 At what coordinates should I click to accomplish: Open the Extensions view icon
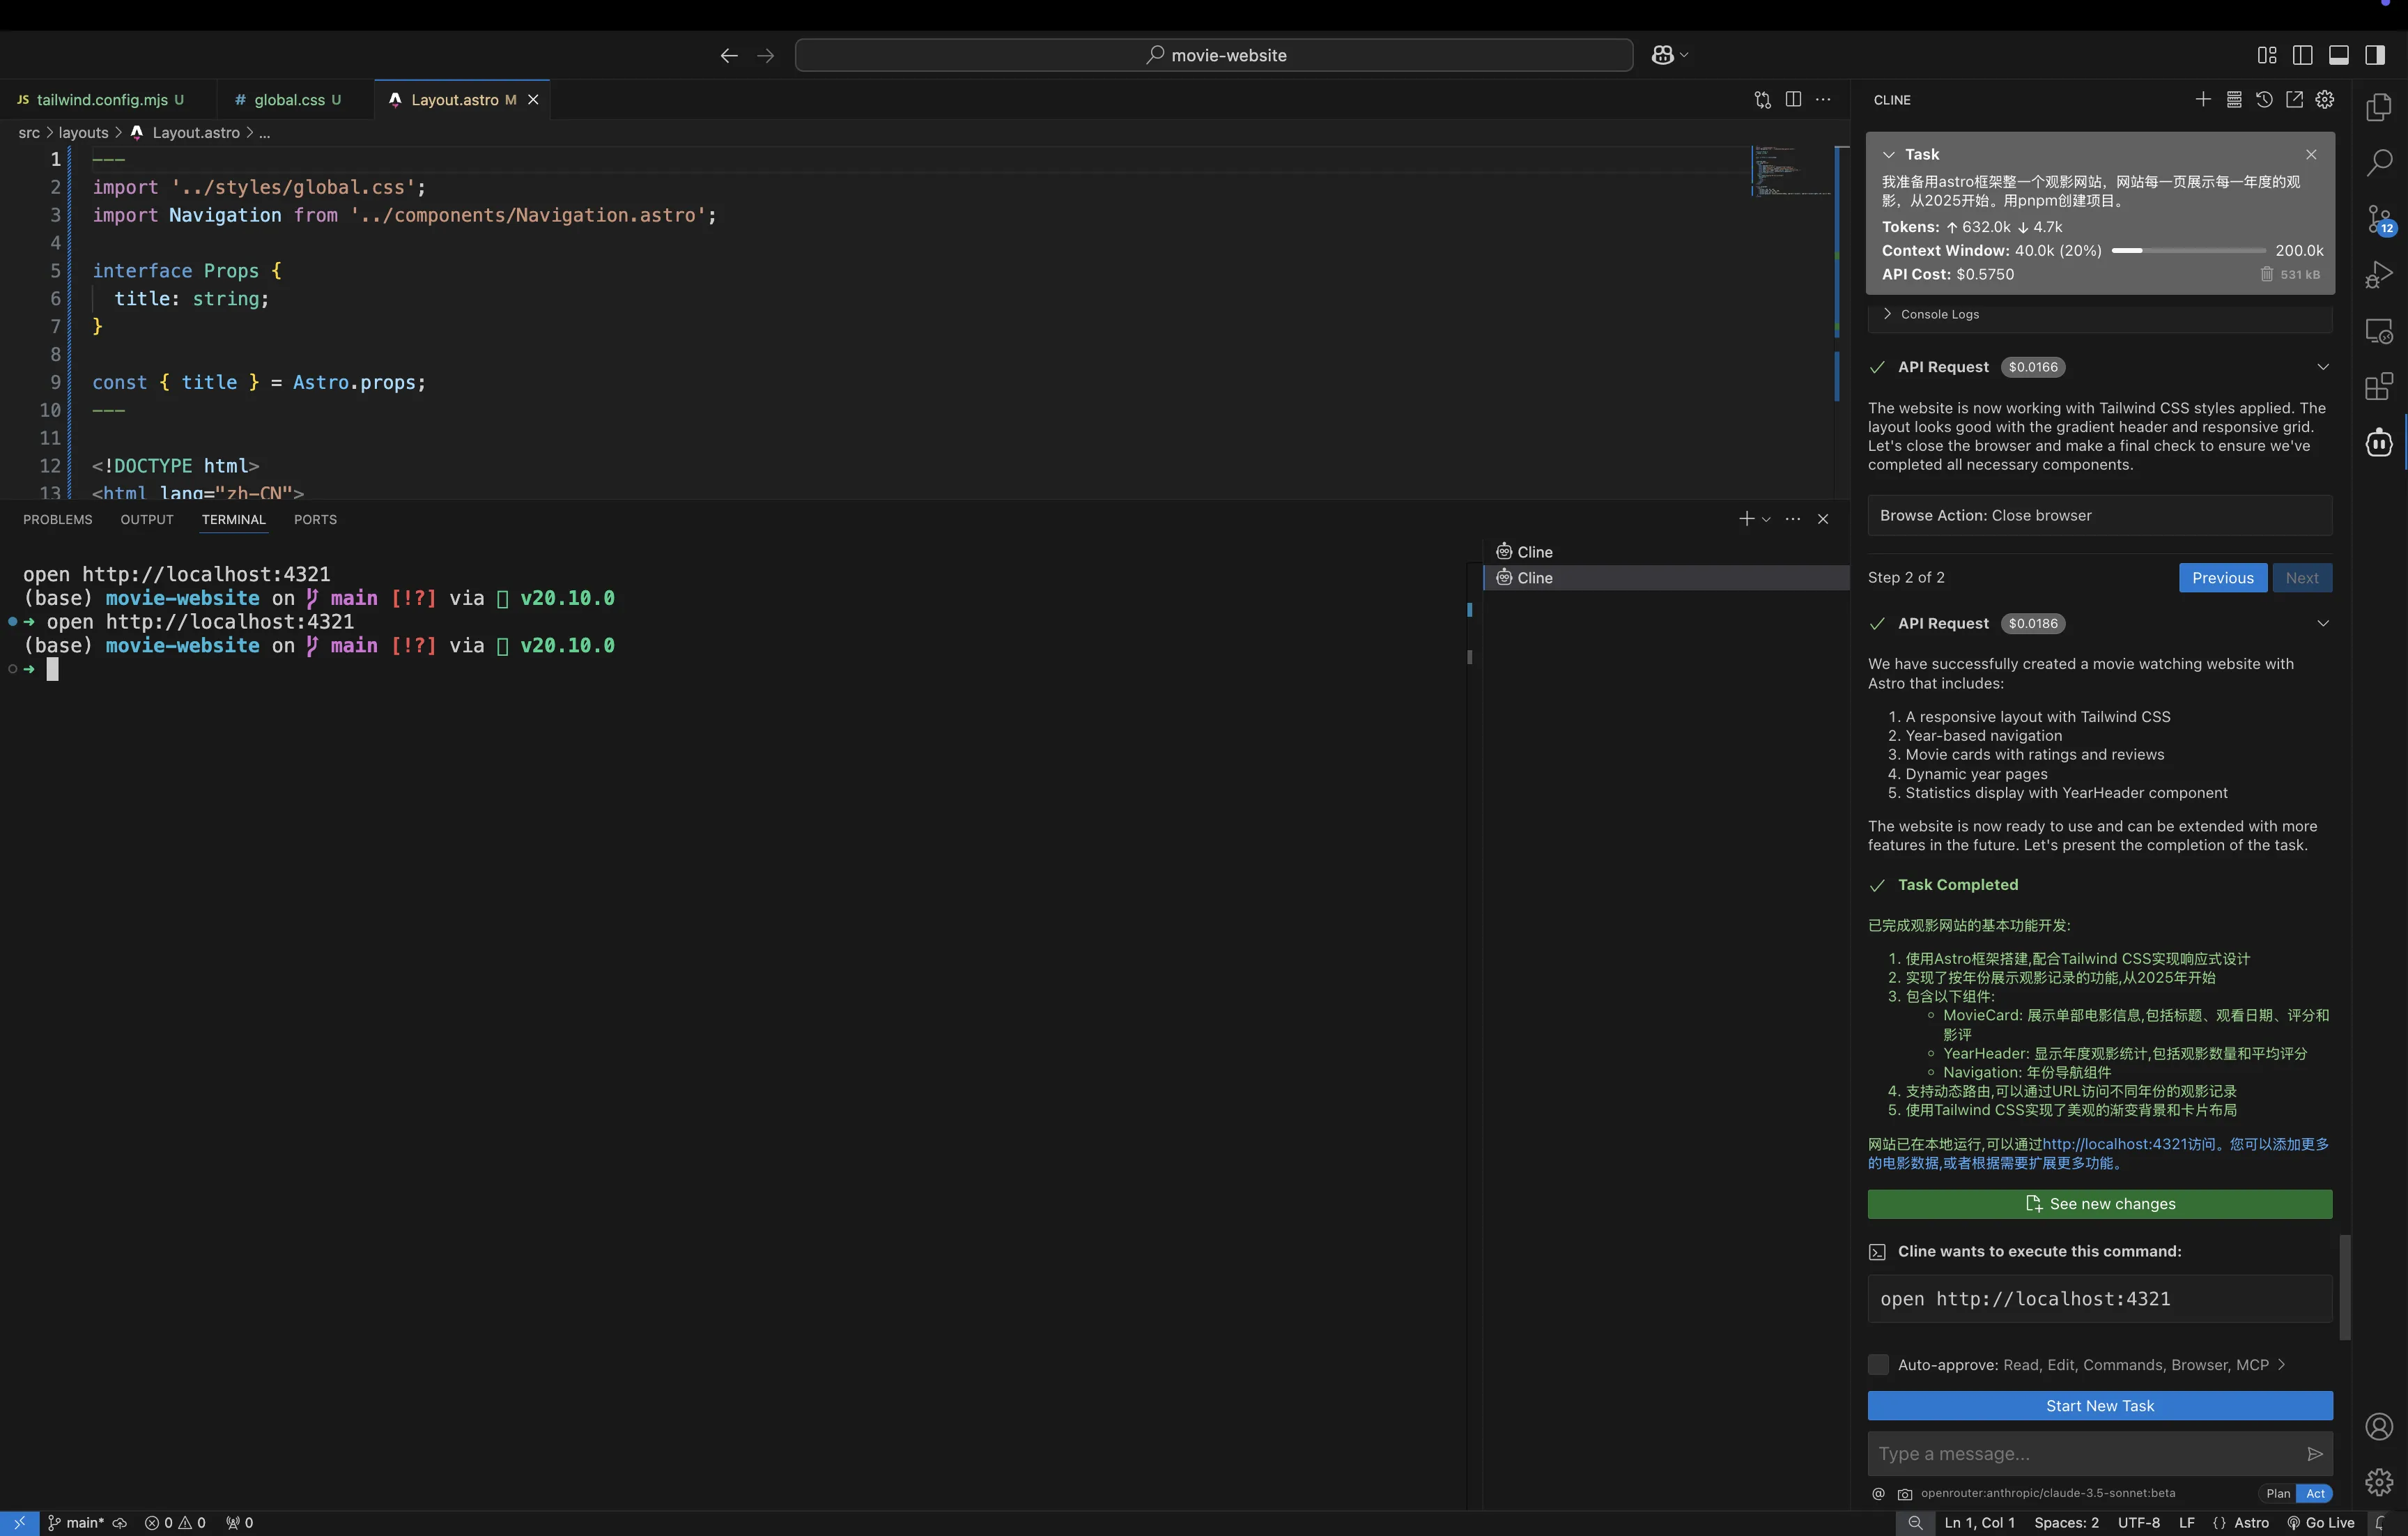pos(2379,386)
